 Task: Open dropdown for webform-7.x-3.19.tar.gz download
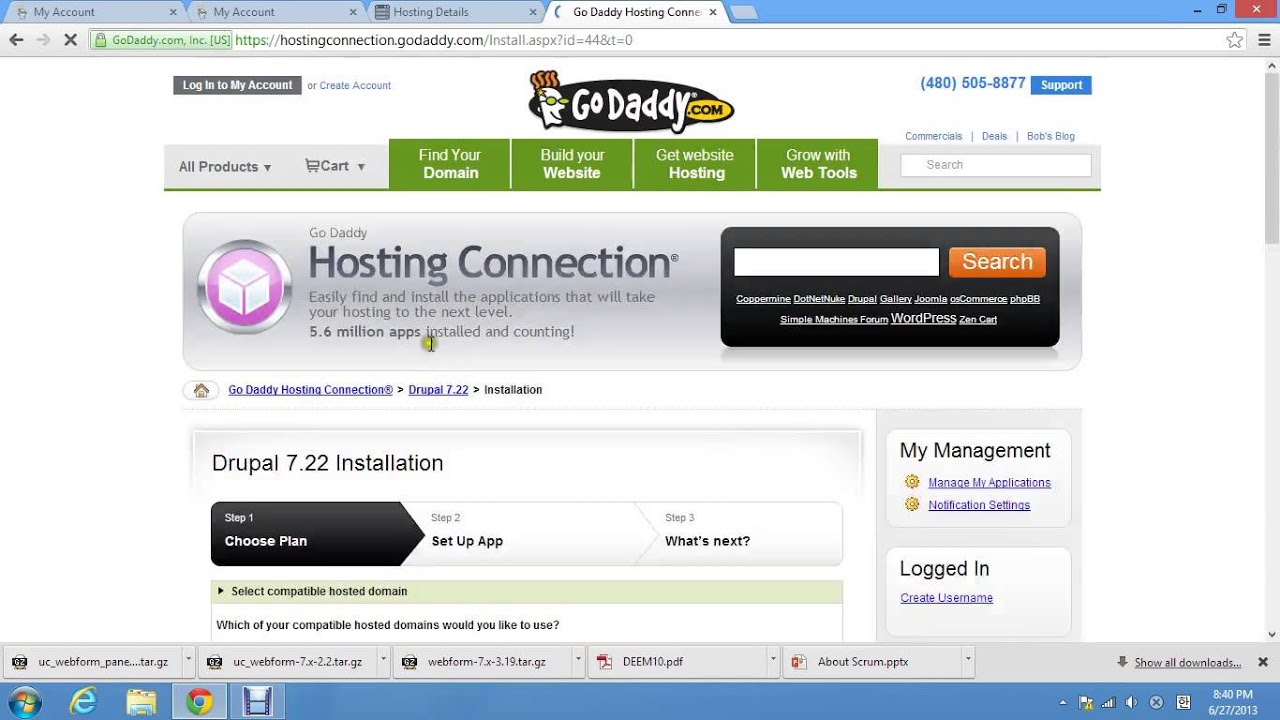578,661
